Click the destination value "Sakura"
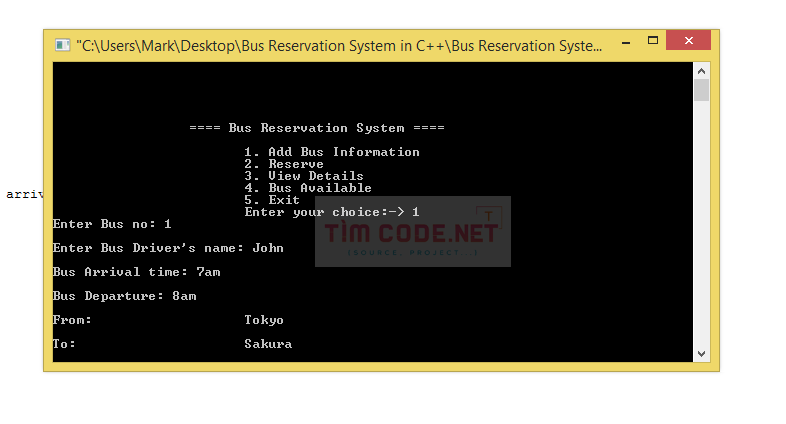The image size is (786, 424). [x=268, y=344]
